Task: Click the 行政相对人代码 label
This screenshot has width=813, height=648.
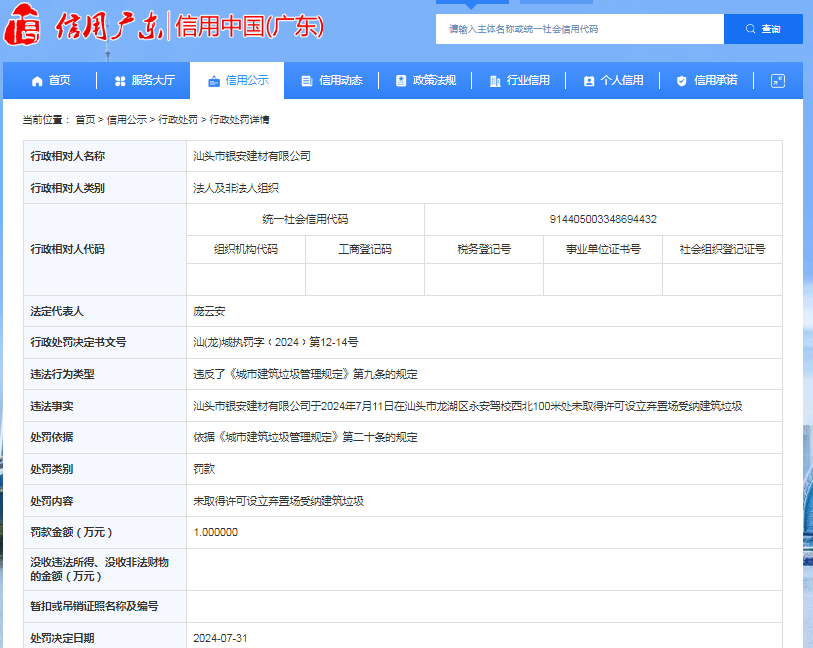Action: click(67, 249)
